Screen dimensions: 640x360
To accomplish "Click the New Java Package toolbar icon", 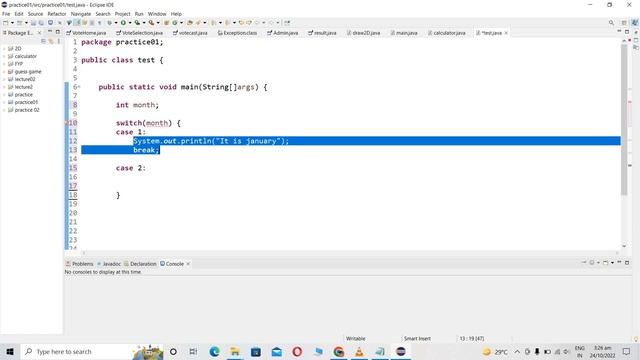I will (167, 22).
